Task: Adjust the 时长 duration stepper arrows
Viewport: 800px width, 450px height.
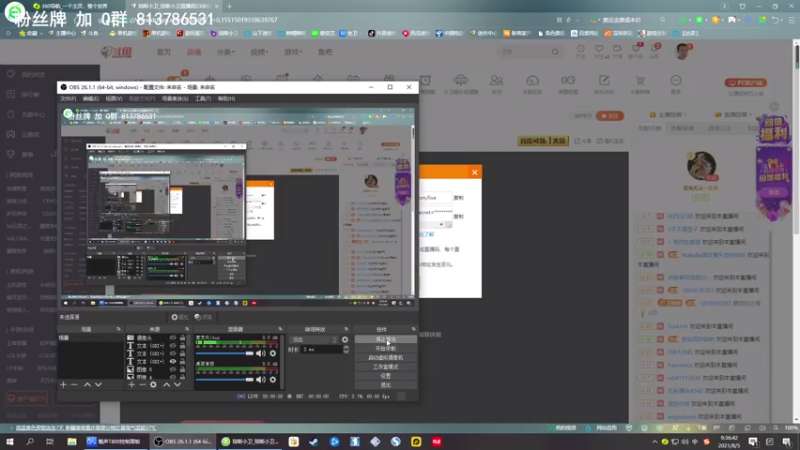Action: pyautogui.click(x=346, y=349)
